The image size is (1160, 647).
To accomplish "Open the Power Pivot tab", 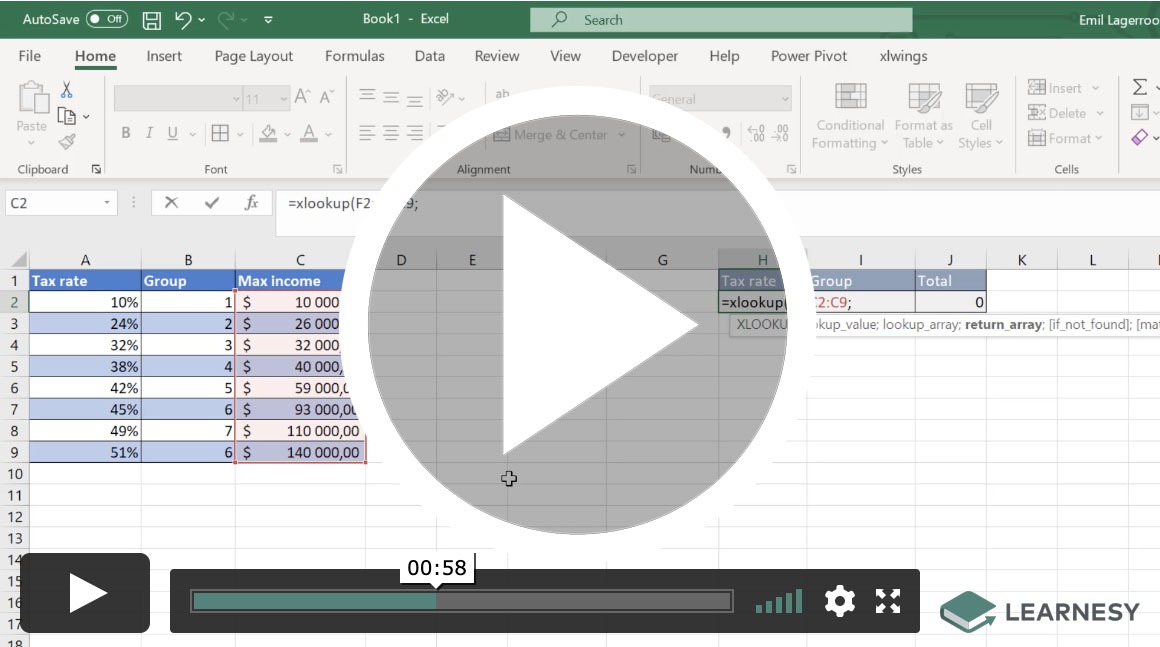I will (x=808, y=56).
